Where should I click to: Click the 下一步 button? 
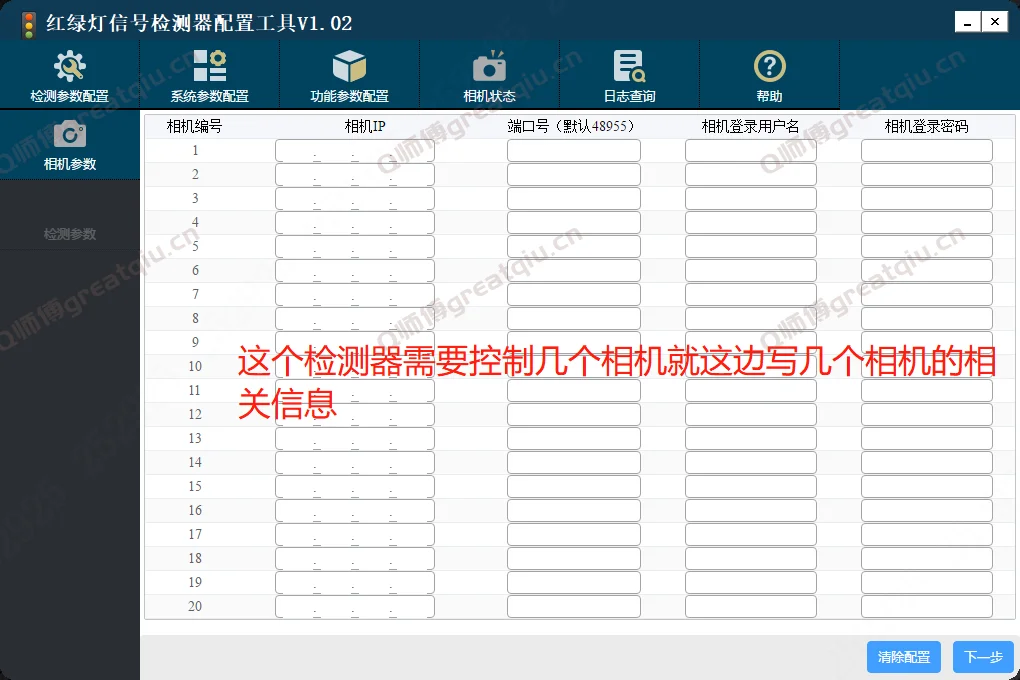coord(982,657)
